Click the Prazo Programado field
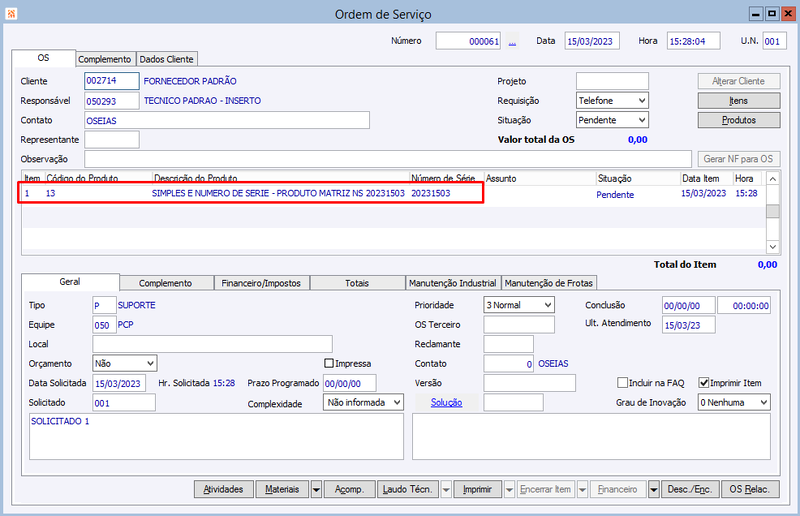Image resolution: width=800 pixels, height=516 pixels. coord(349,383)
